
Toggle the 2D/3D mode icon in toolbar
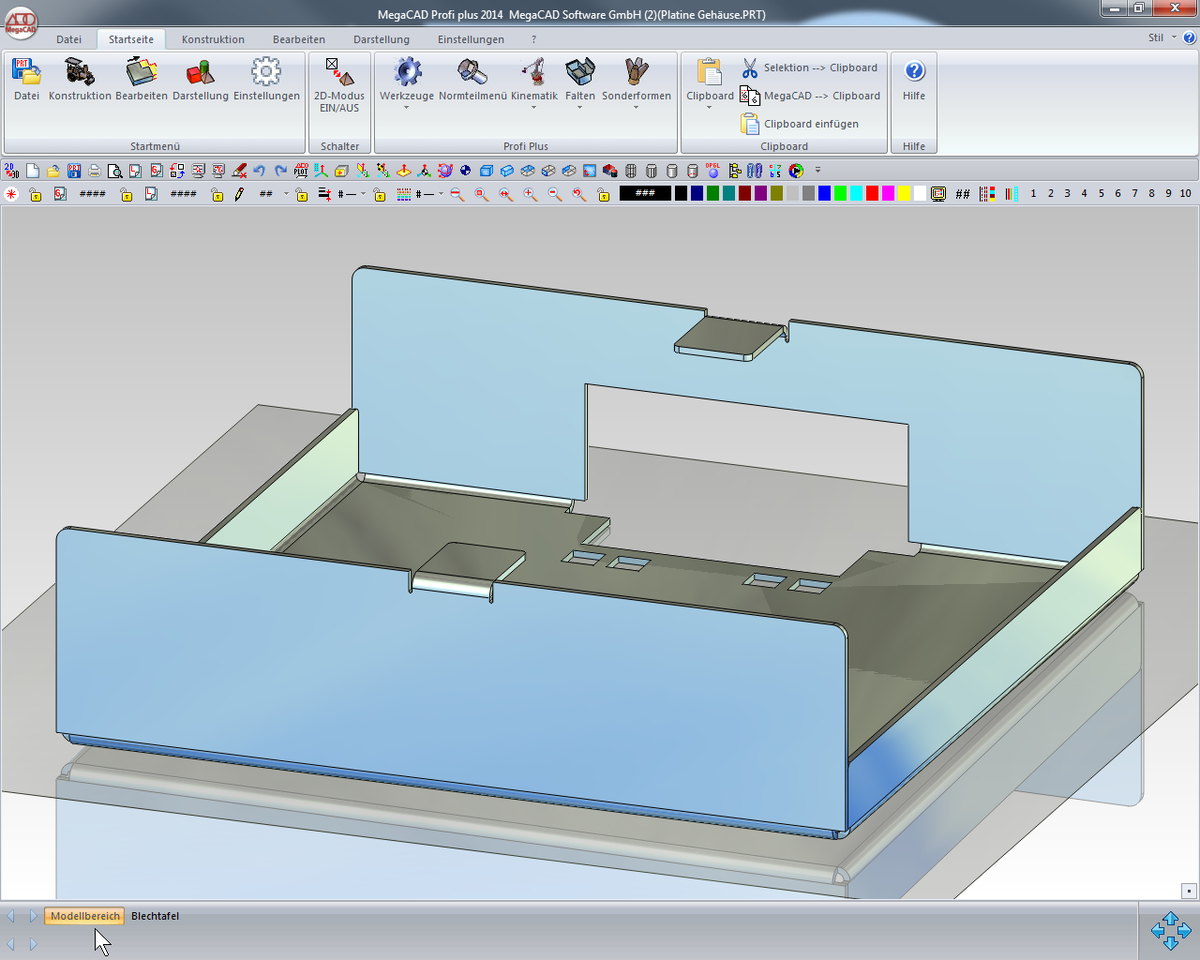(11, 170)
